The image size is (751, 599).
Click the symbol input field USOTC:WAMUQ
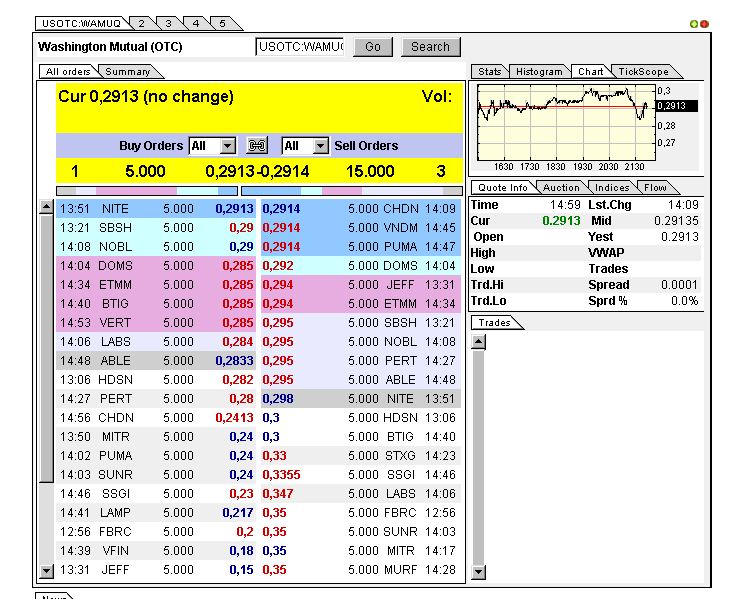(300, 47)
